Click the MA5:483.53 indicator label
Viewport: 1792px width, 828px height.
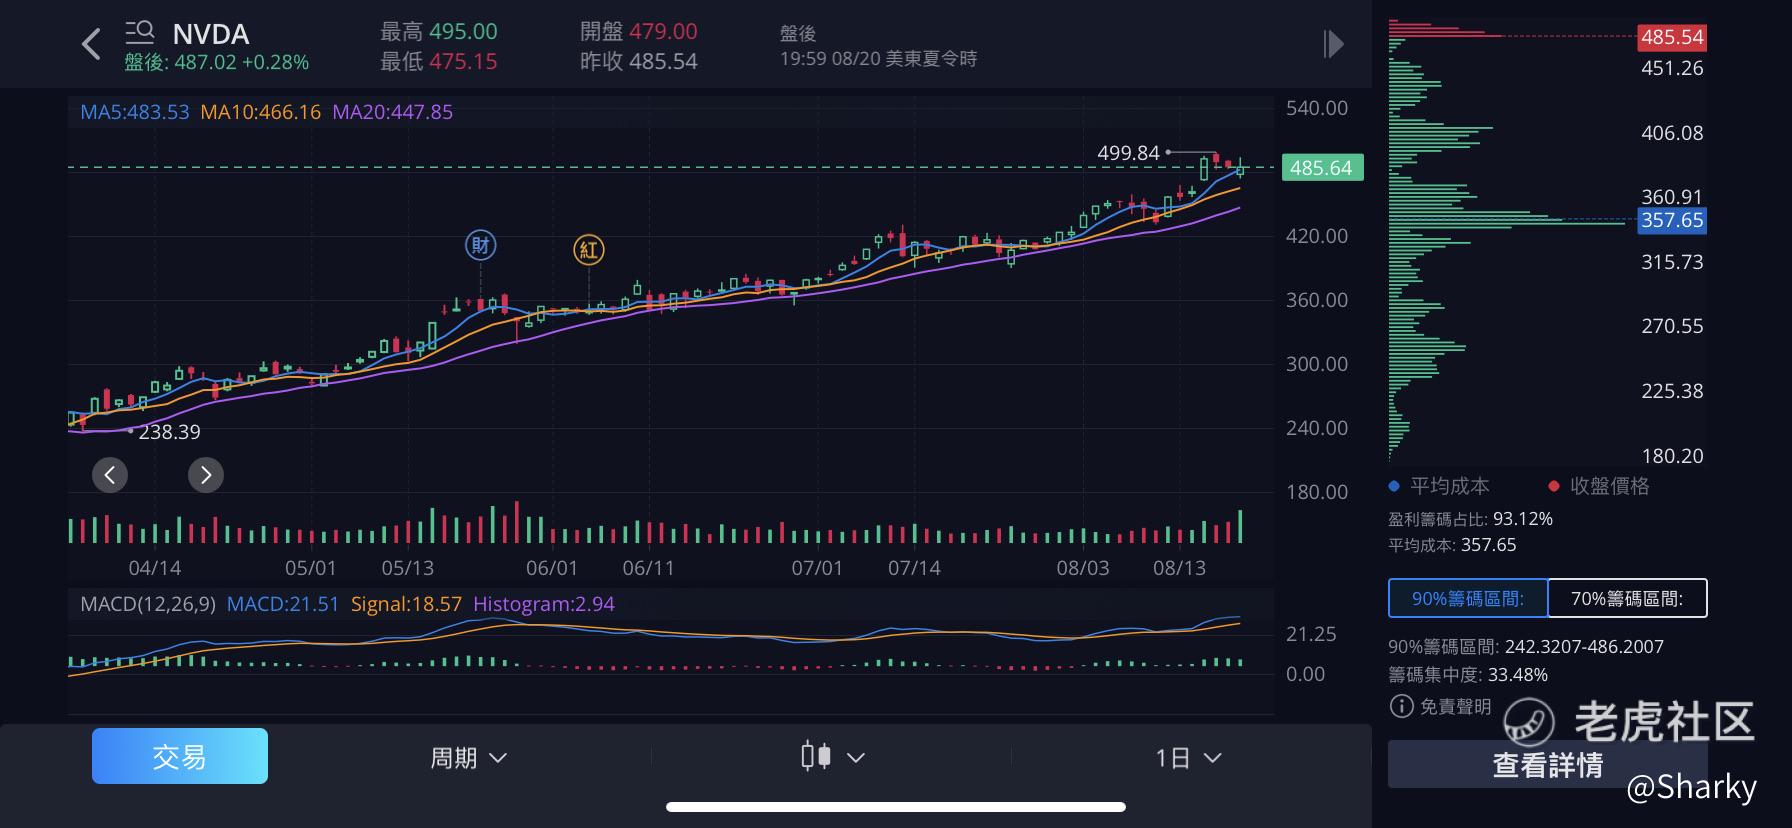coord(135,112)
